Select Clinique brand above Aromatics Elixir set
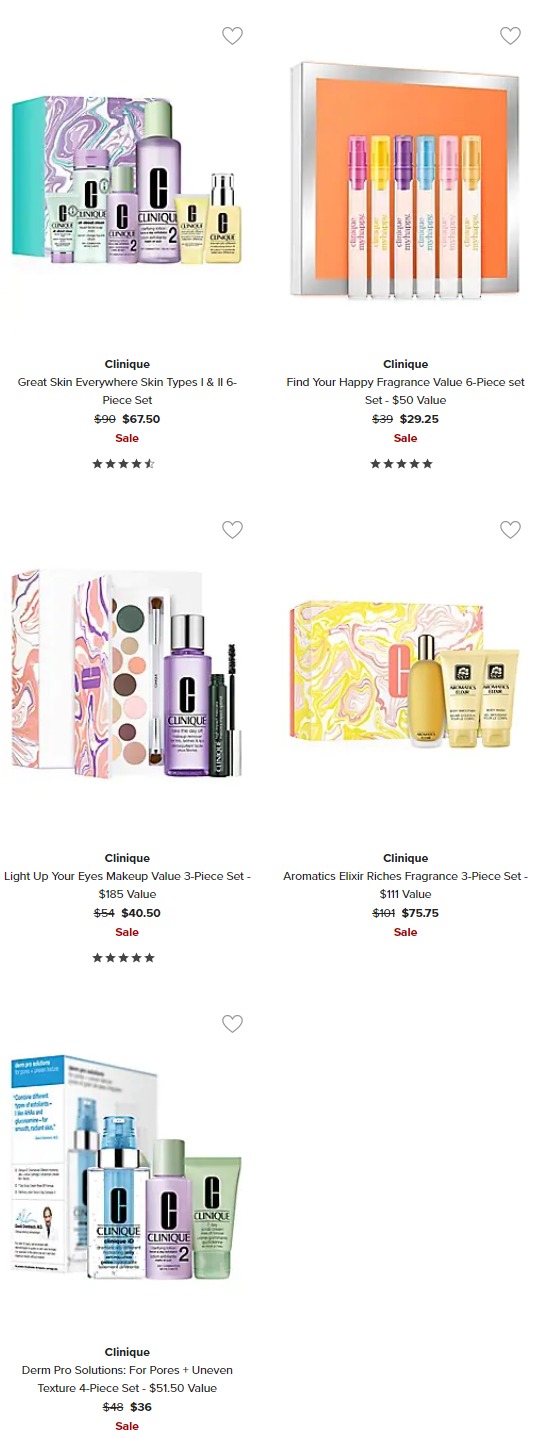The image size is (551, 1438). tap(405, 858)
